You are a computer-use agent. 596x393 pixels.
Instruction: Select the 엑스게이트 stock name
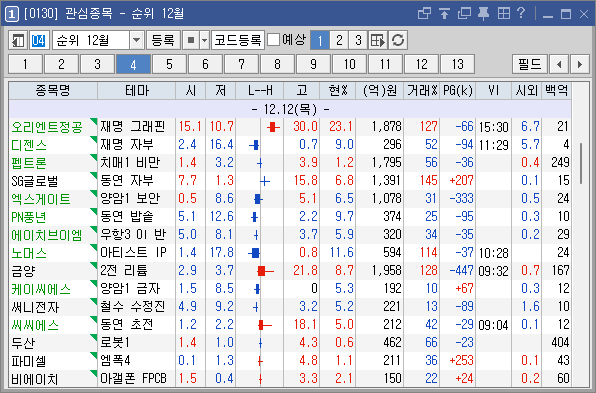click(41, 199)
